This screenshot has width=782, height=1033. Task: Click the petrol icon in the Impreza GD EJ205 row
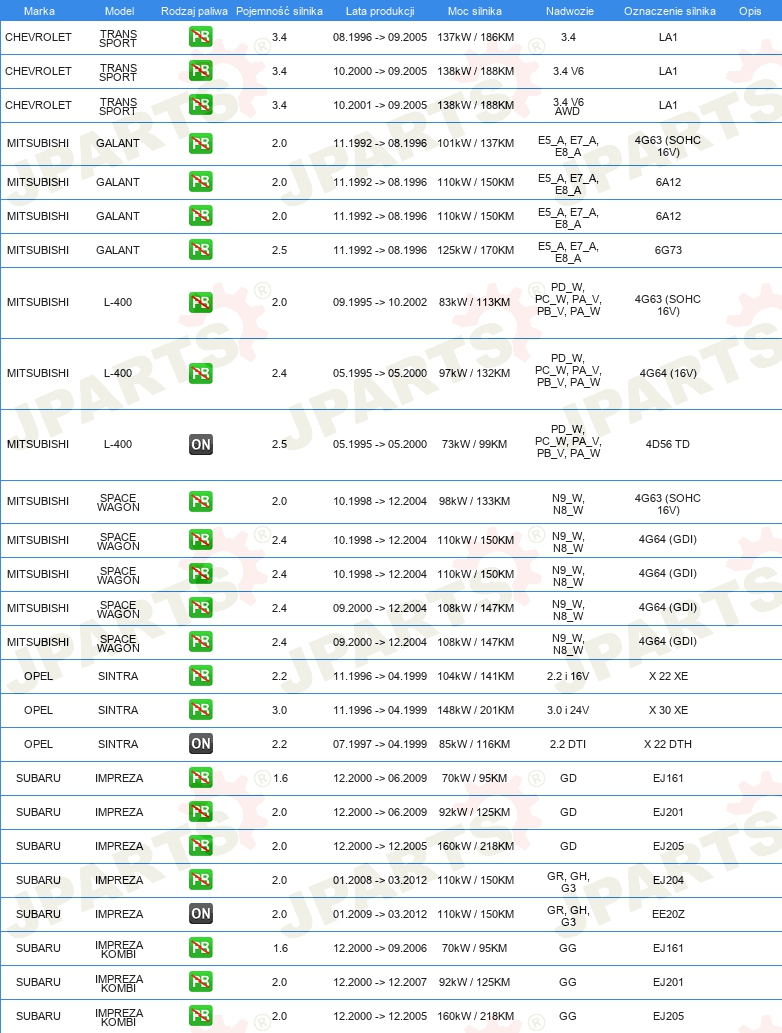(x=200, y=845)
